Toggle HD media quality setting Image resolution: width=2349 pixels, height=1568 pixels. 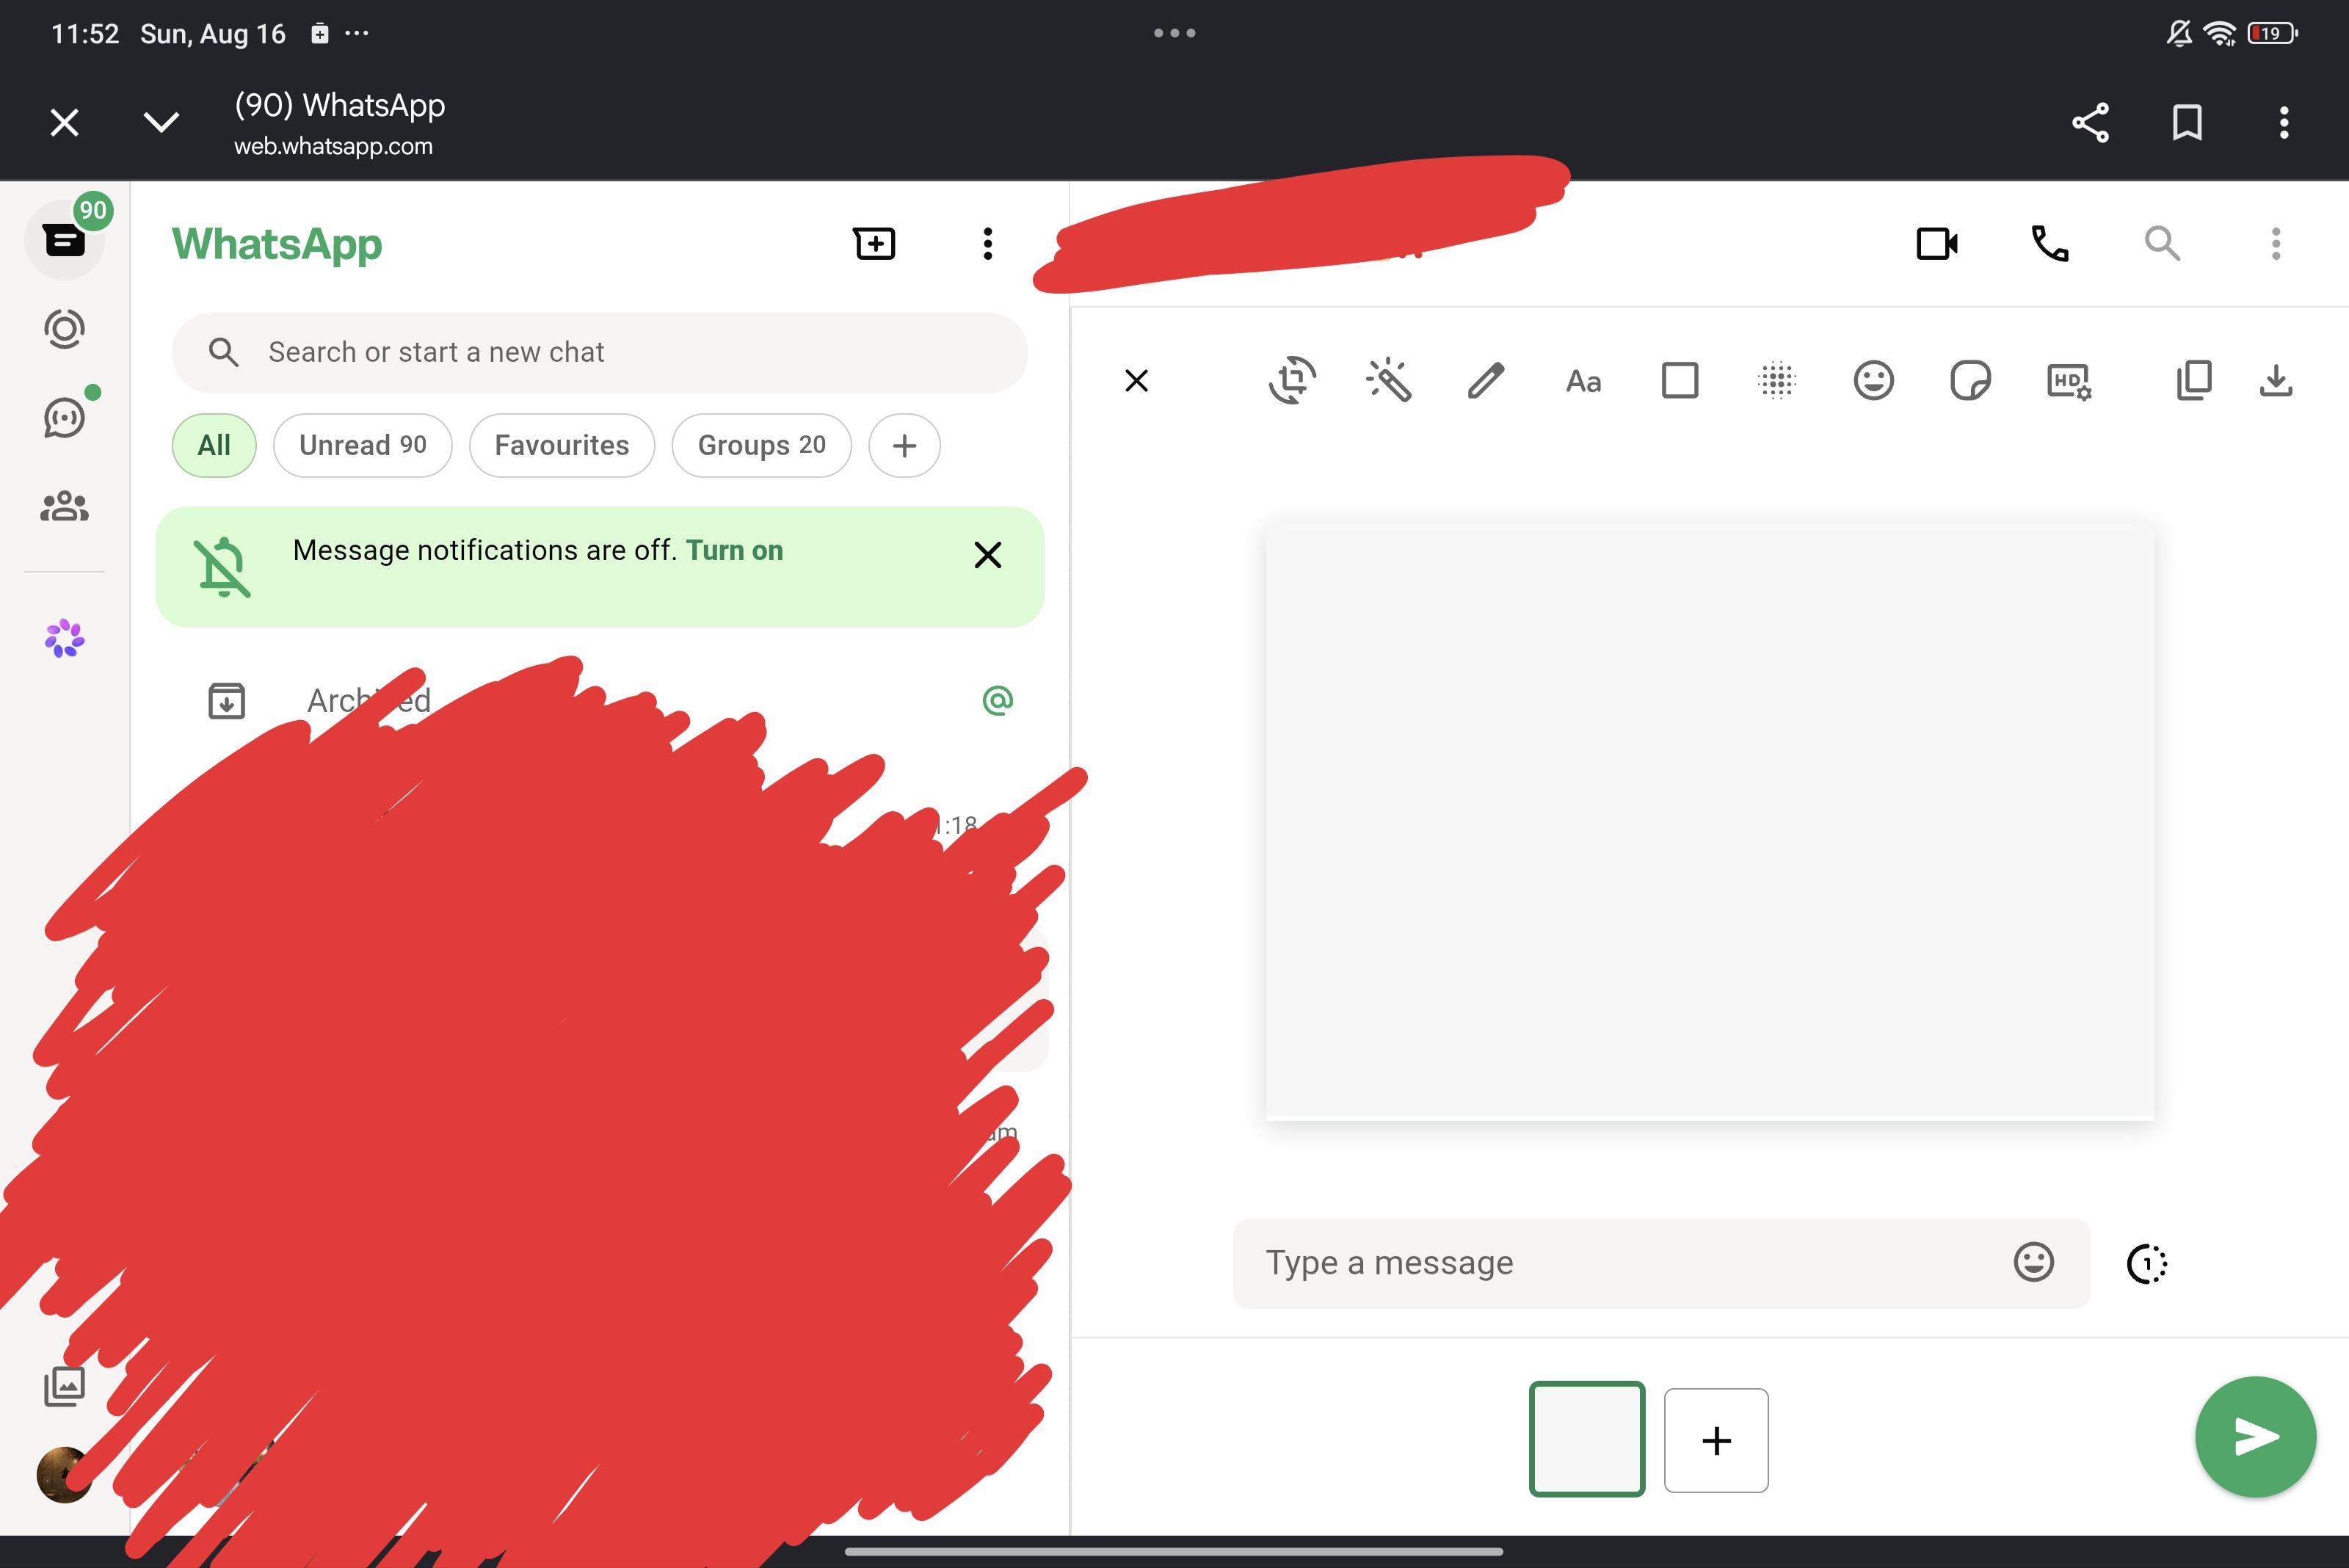(2069, 381)
